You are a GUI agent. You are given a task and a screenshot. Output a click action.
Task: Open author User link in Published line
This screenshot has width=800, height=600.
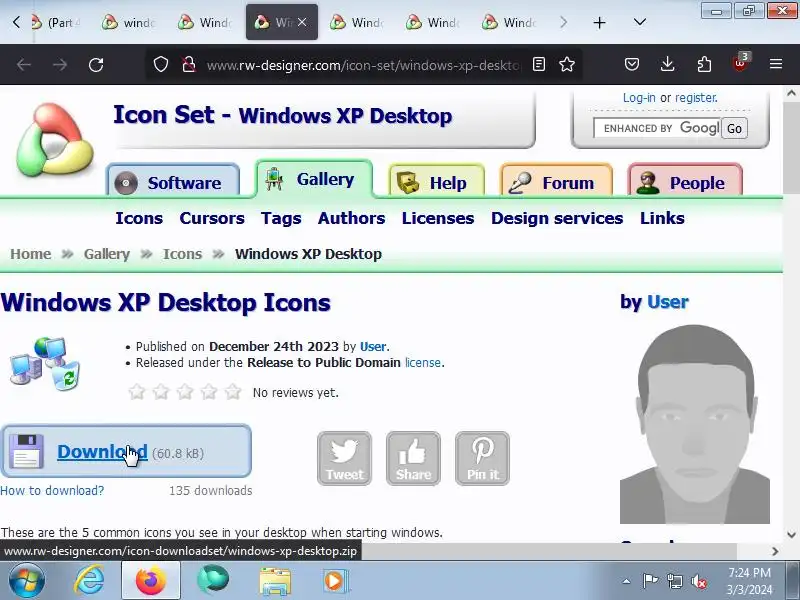pyautogui.click(x=373, y=346)
